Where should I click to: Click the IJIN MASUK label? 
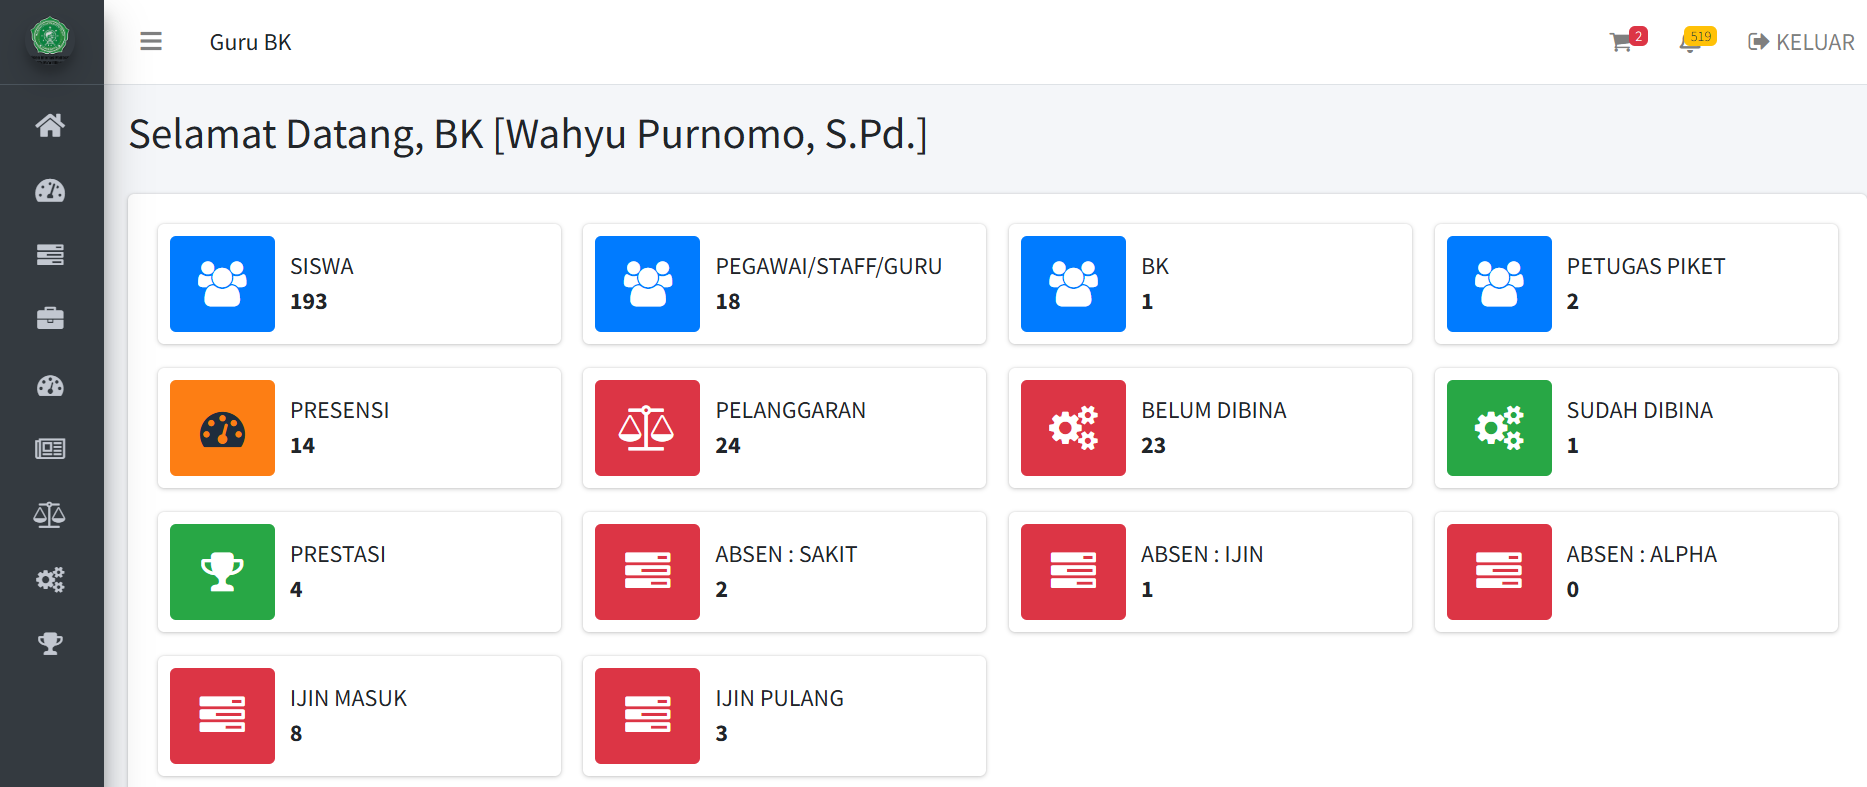tap(349, 699)
